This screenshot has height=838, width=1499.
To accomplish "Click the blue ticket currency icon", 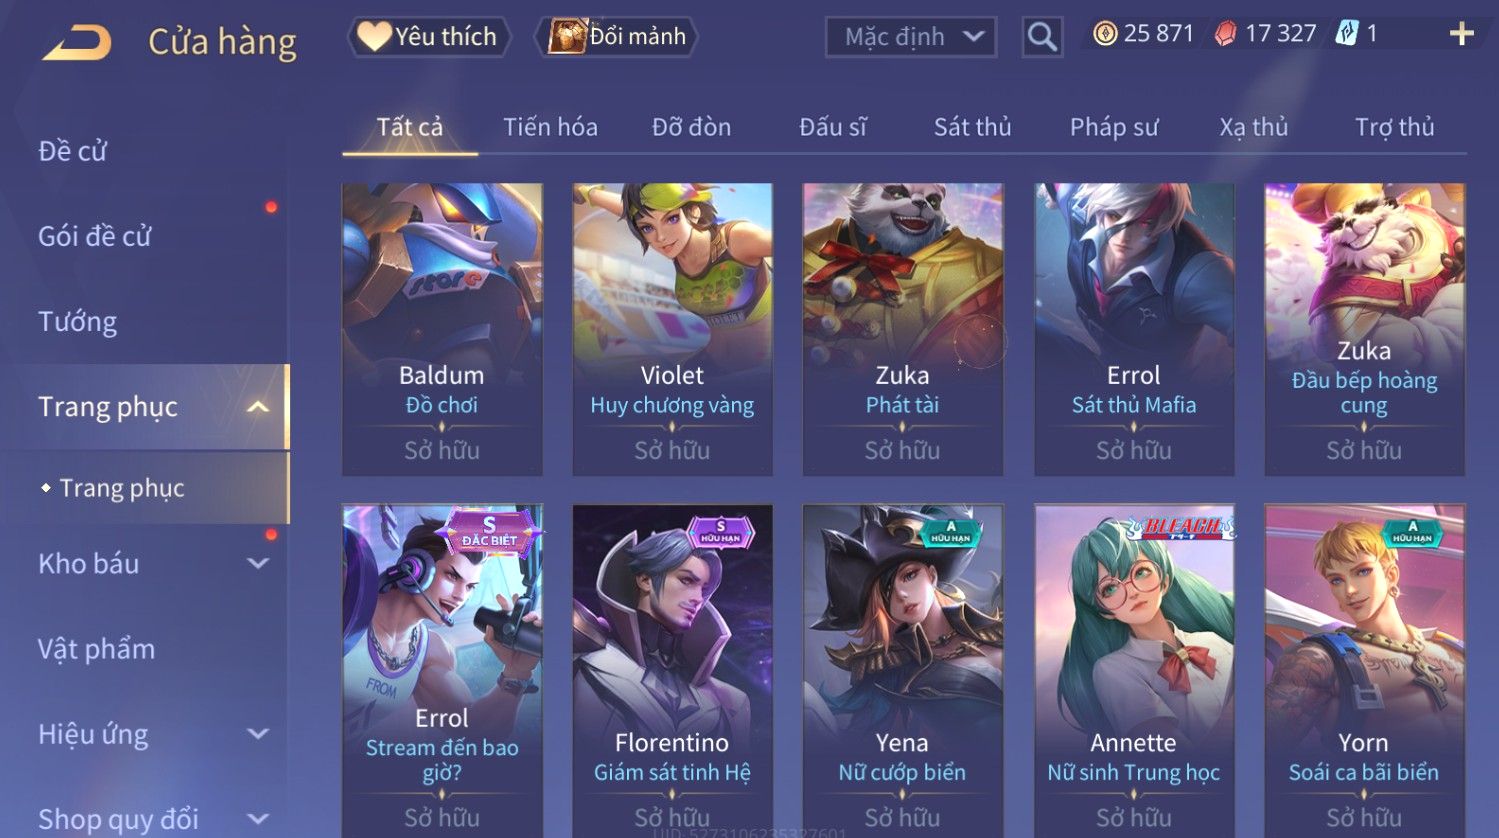I will tap(1347, 34).
